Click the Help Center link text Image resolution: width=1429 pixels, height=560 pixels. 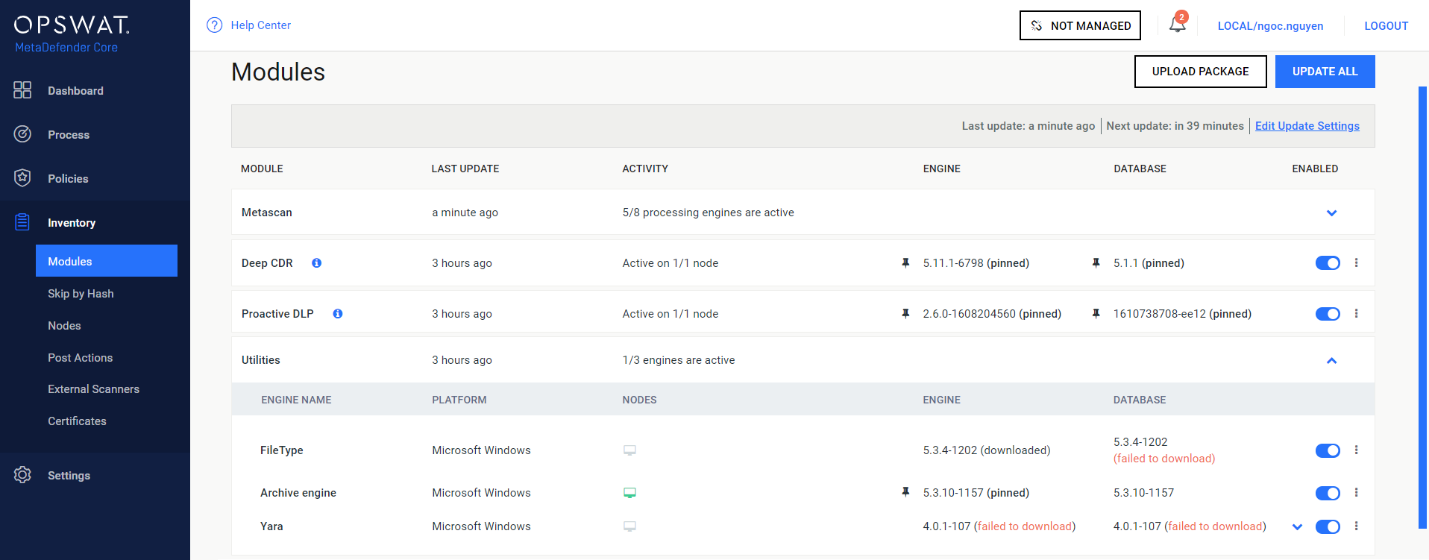tap(261, 25)
